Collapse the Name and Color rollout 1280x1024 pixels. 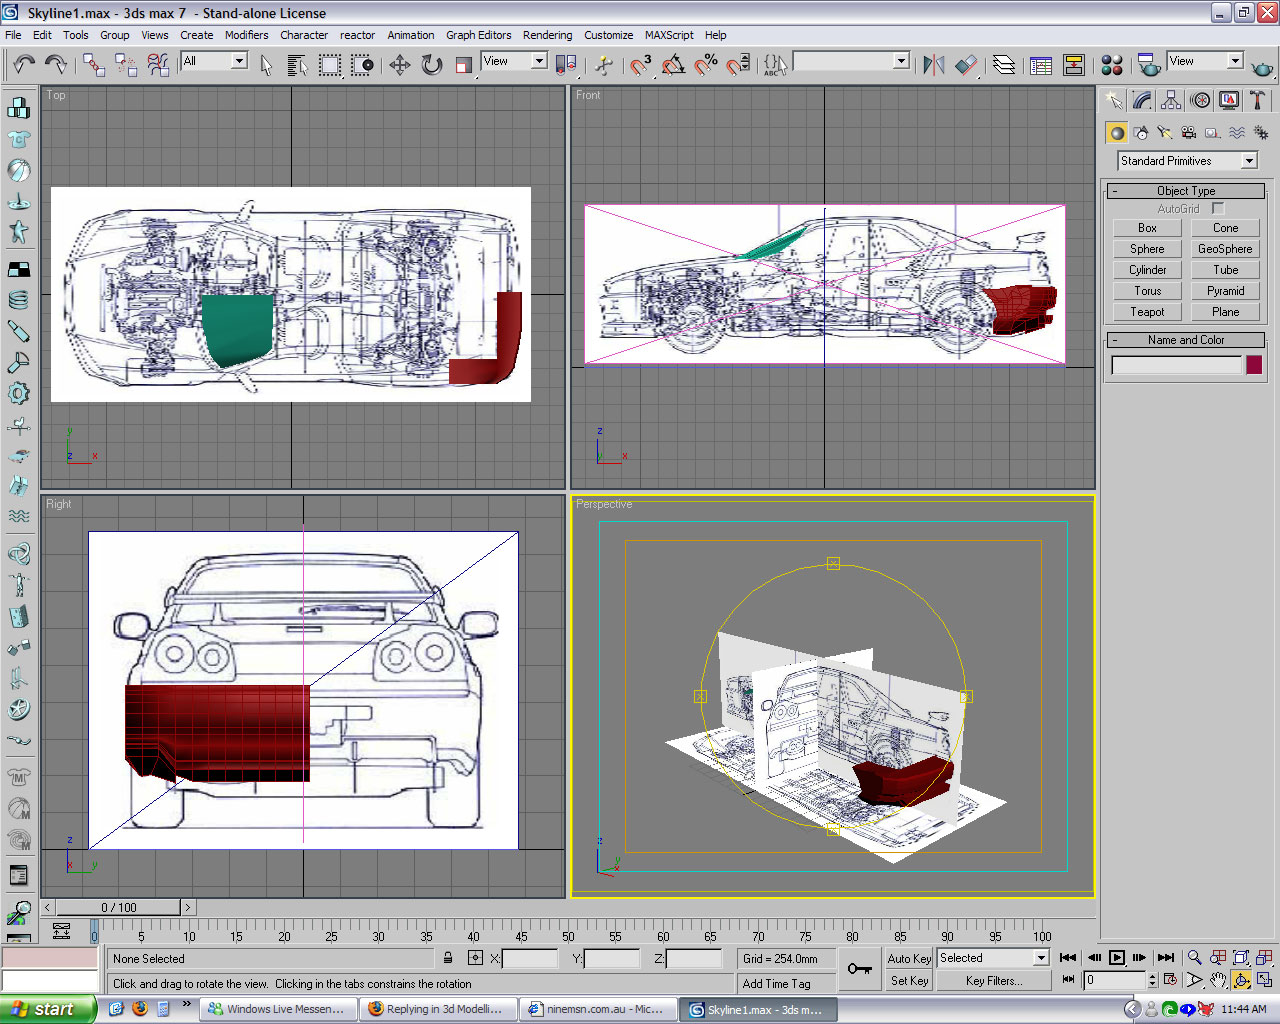pyautogui.click(x=1186, y=340)
